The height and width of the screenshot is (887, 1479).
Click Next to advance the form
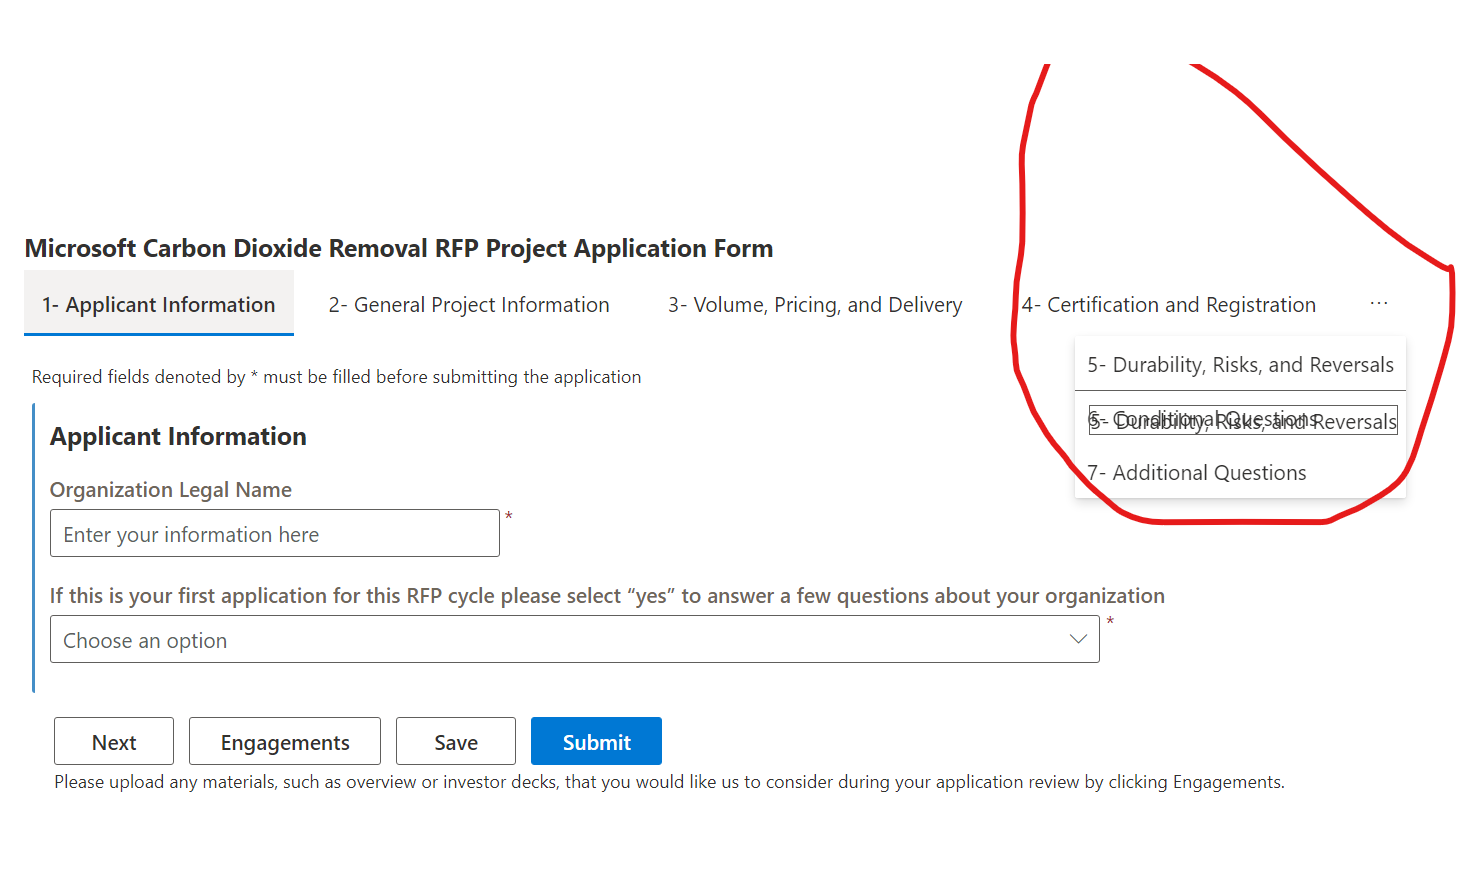coord(113,741)
